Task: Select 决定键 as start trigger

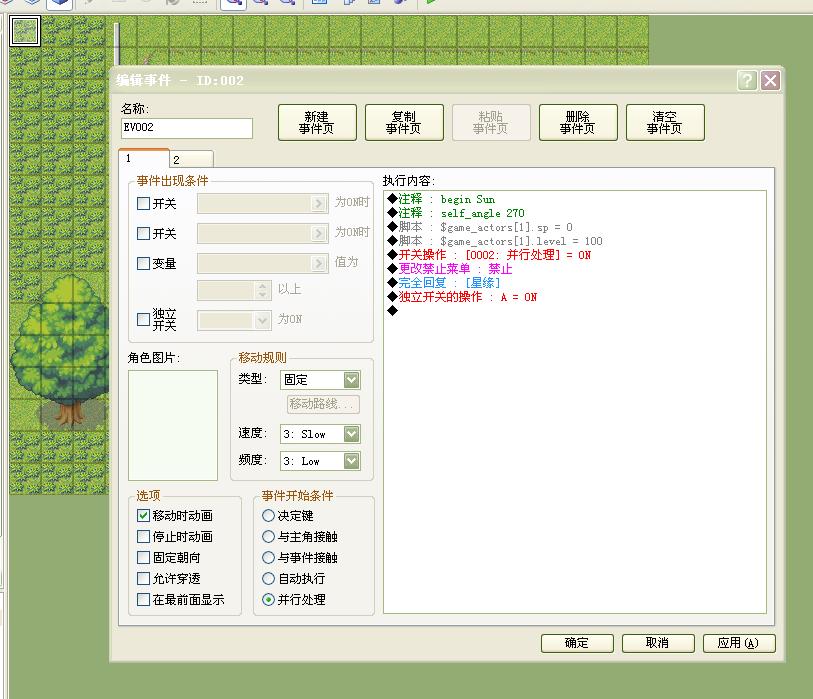Action: [268, 515]
